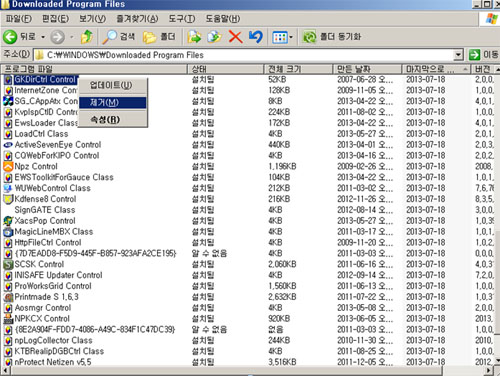
Task: Click the SG_CAppAtx control icon
Action: tap(8, 101)
